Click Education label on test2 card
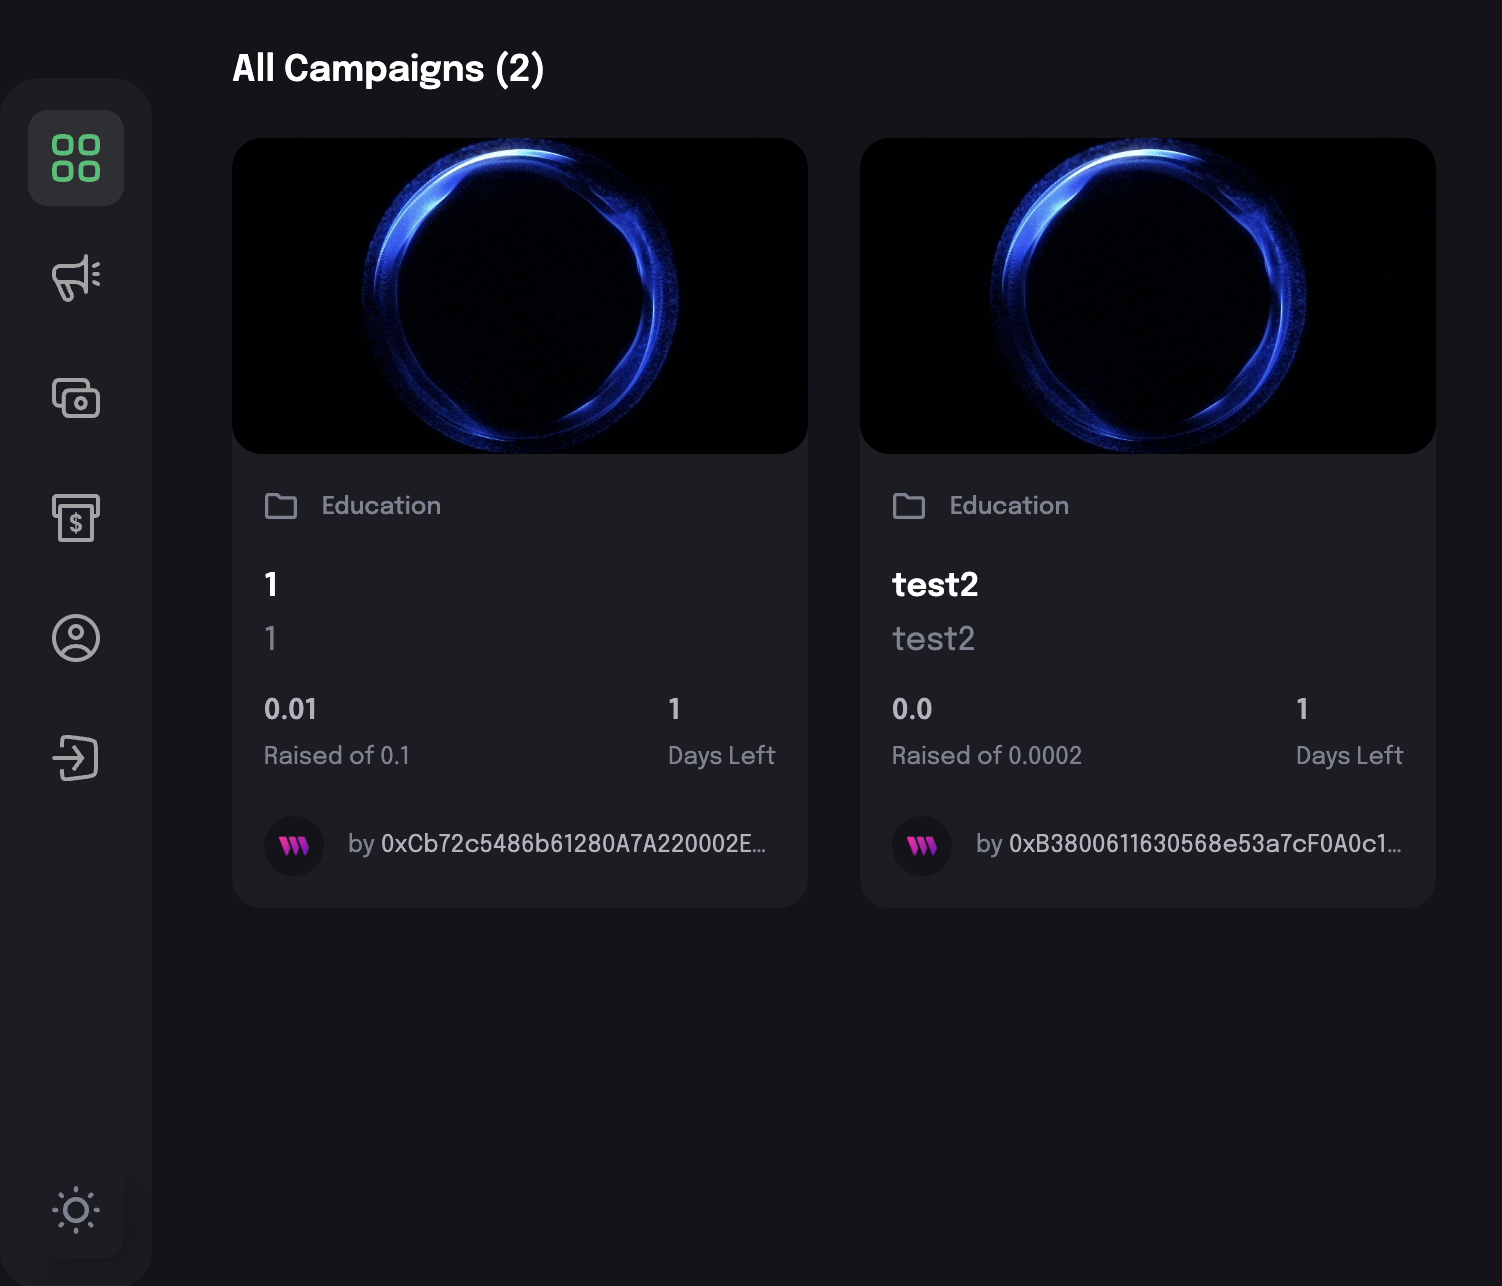The height and width of the screenshot is (1286, 1502). [1009, 506]
